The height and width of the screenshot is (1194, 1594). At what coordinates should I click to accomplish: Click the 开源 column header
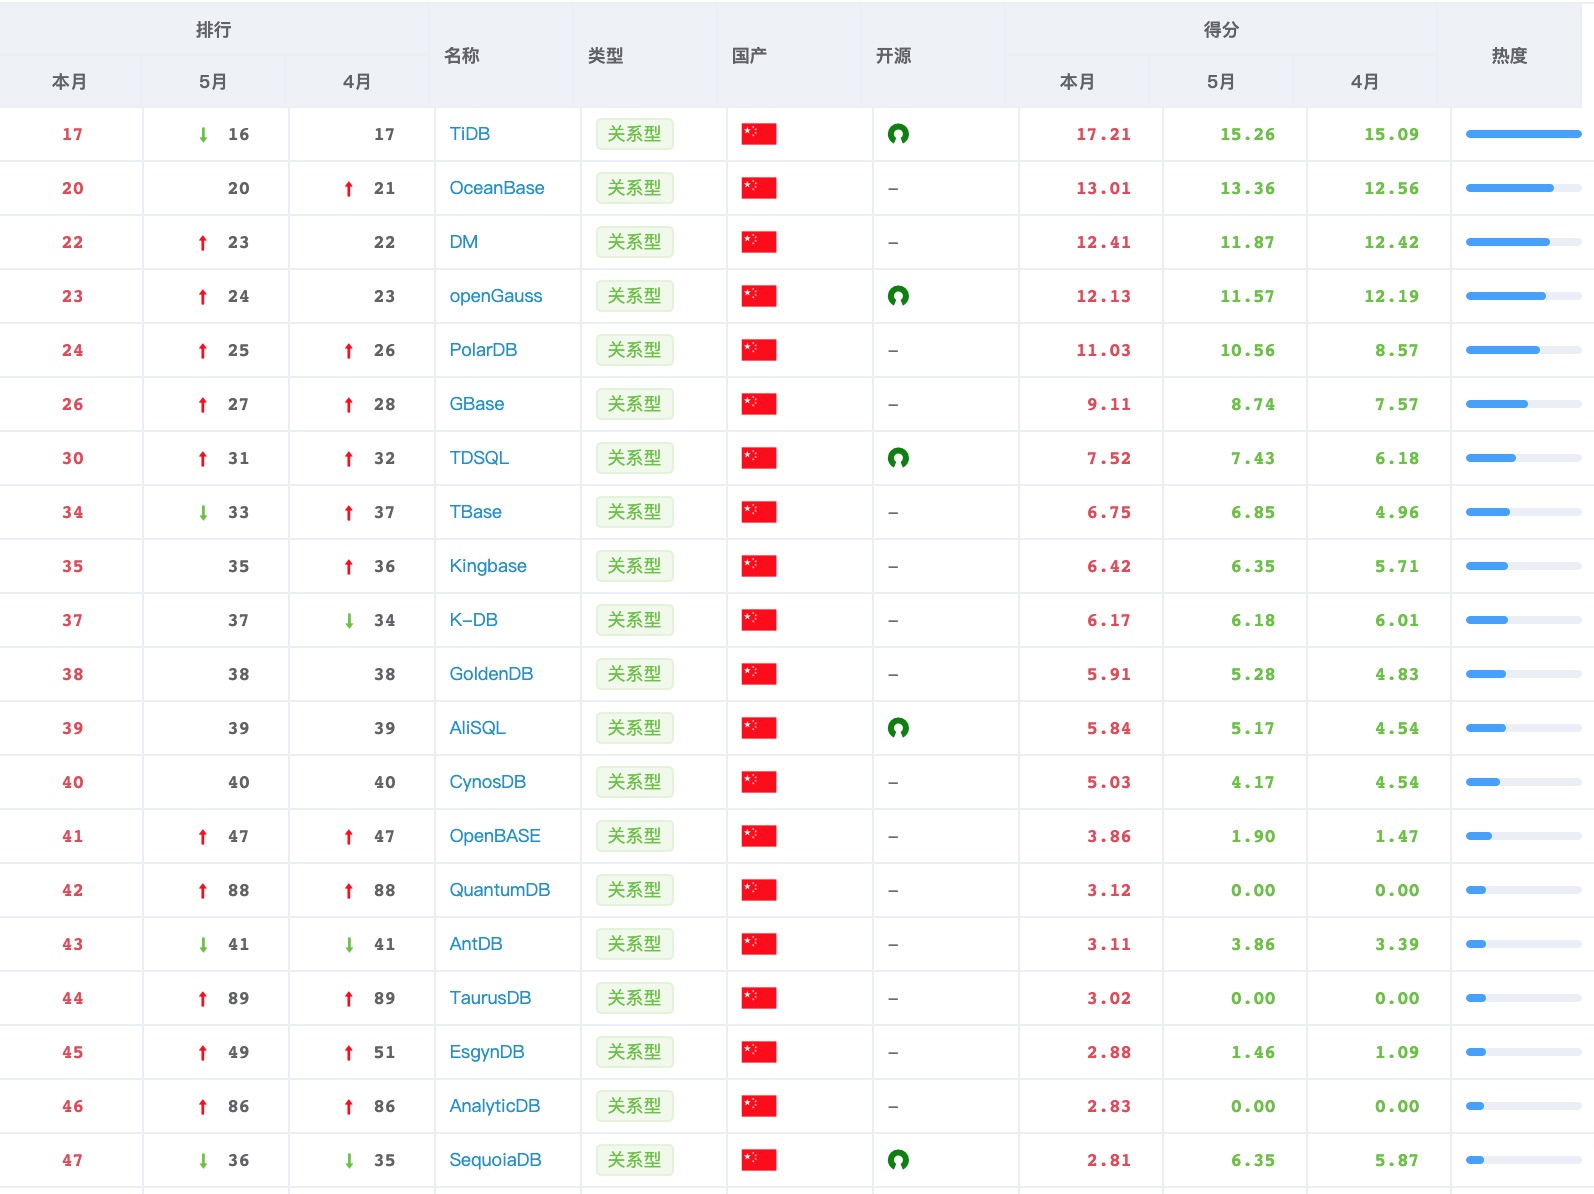(894, 56)
